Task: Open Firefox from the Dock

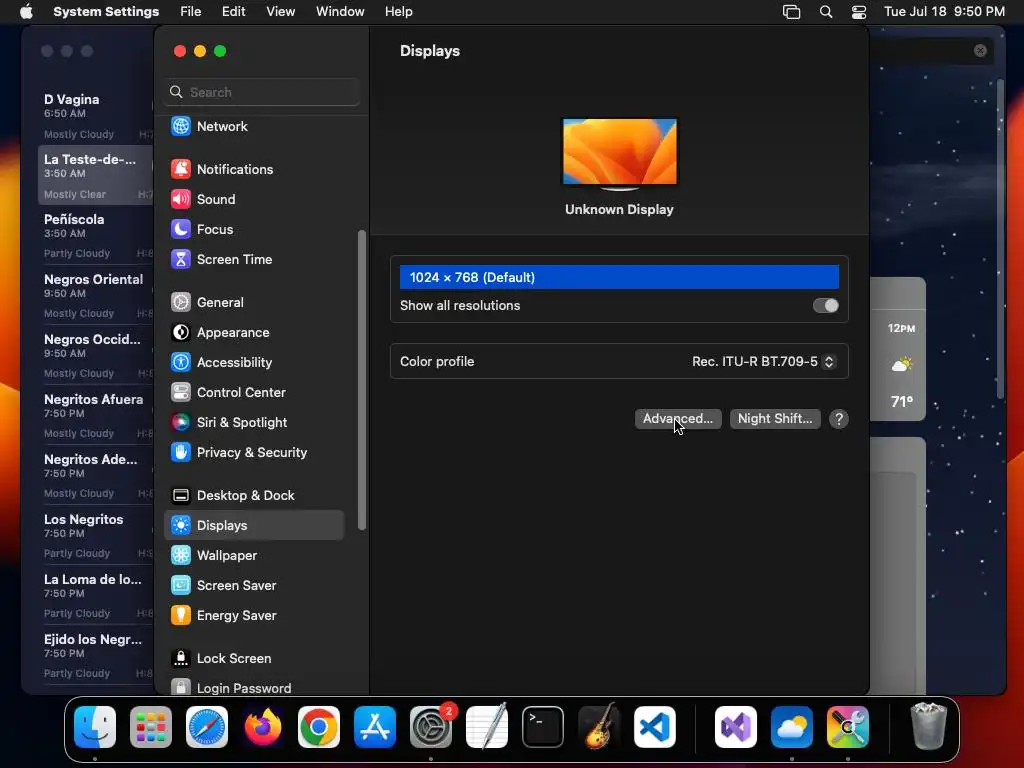Action: (263, 727)
